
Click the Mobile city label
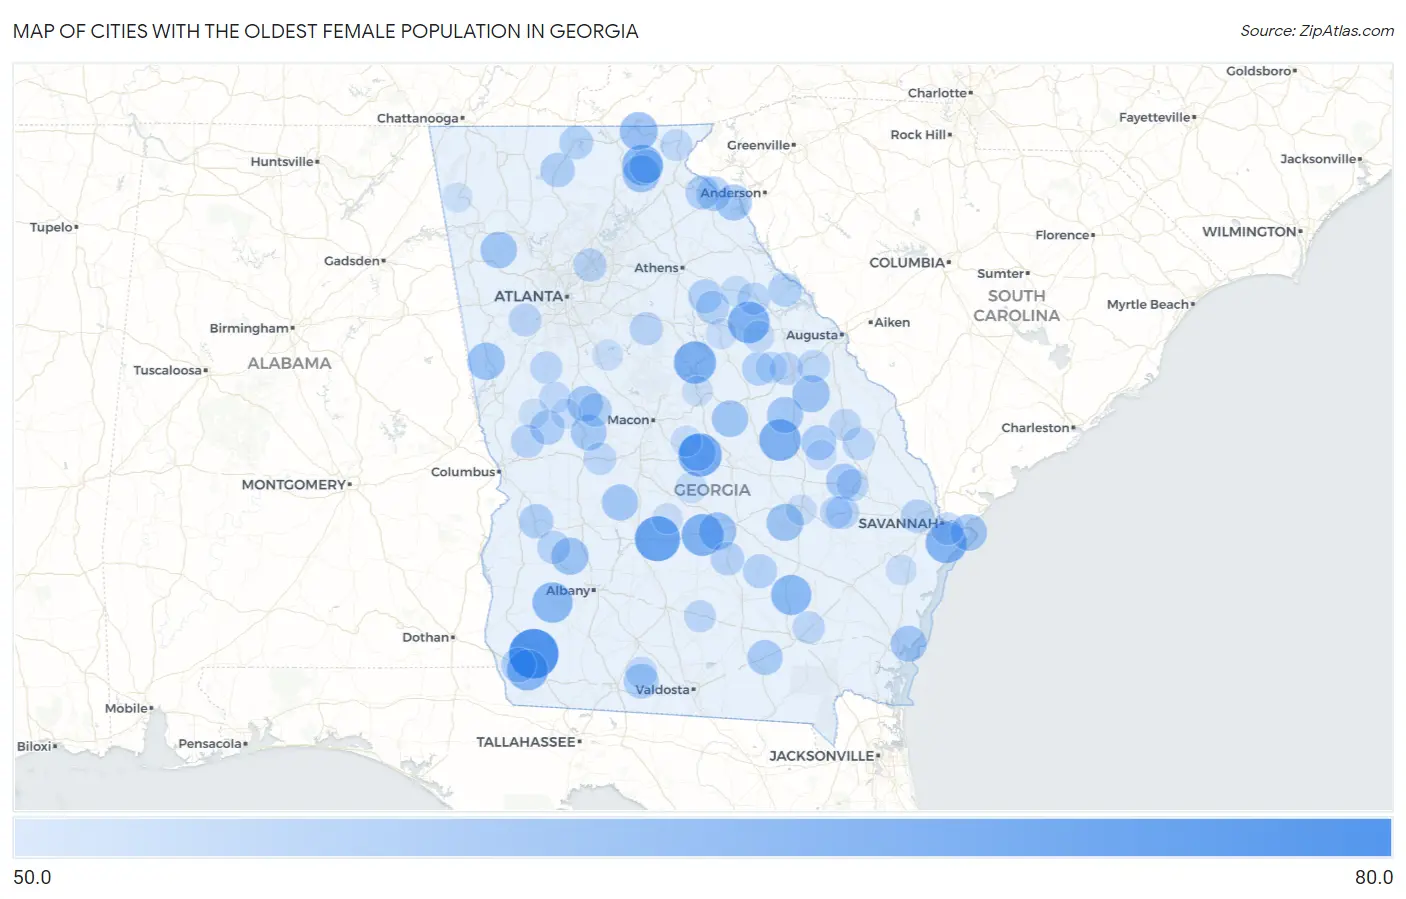click(126, 709)
